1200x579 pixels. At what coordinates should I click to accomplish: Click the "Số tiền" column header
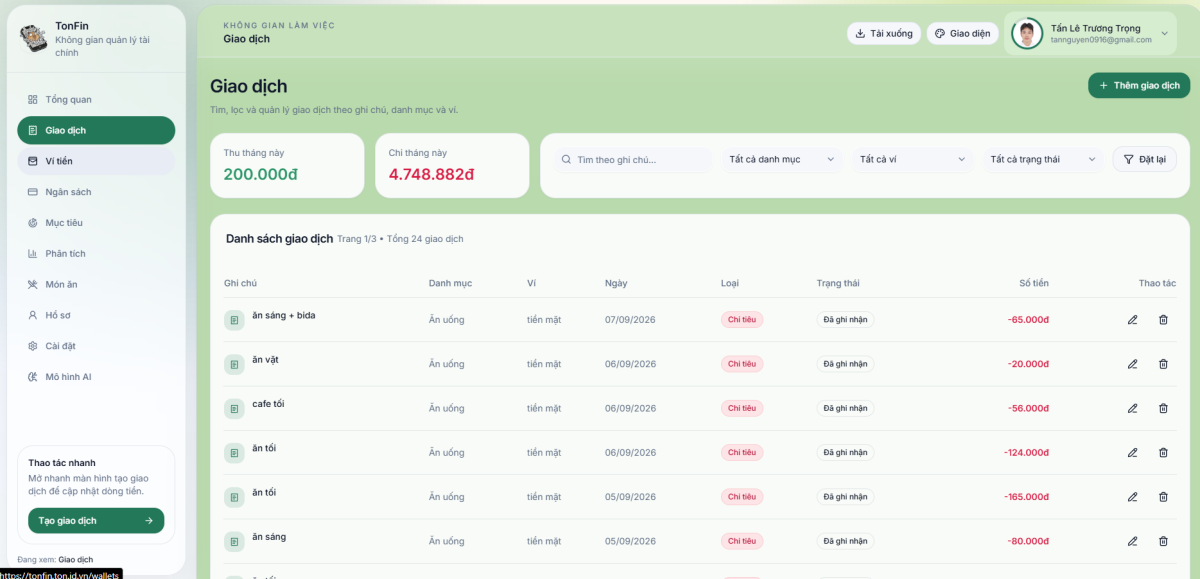tap(1034, 283)
